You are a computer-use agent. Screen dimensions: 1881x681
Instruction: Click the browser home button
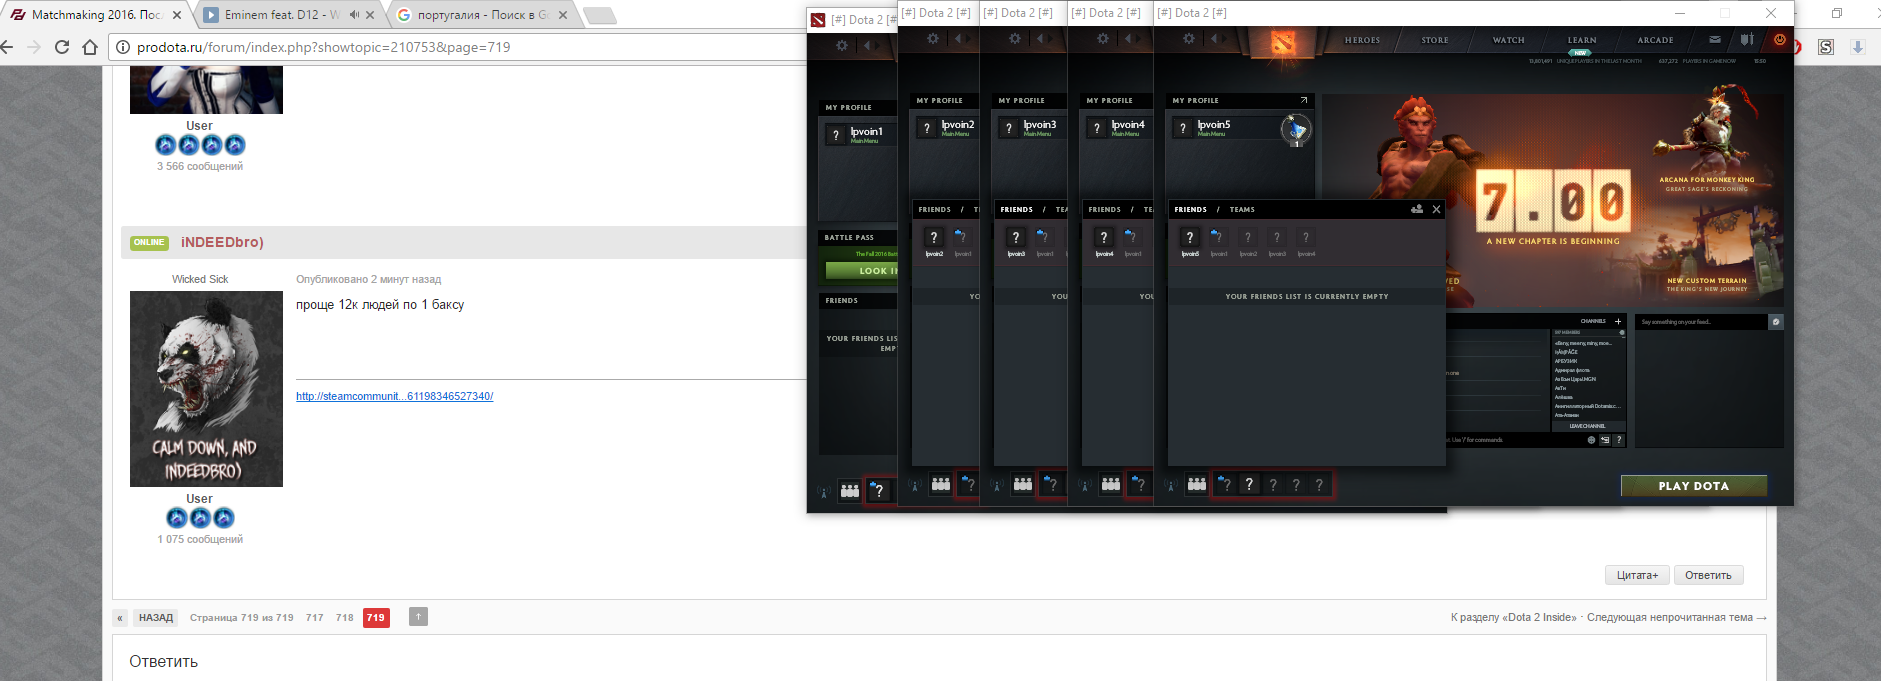pos(90,47)
